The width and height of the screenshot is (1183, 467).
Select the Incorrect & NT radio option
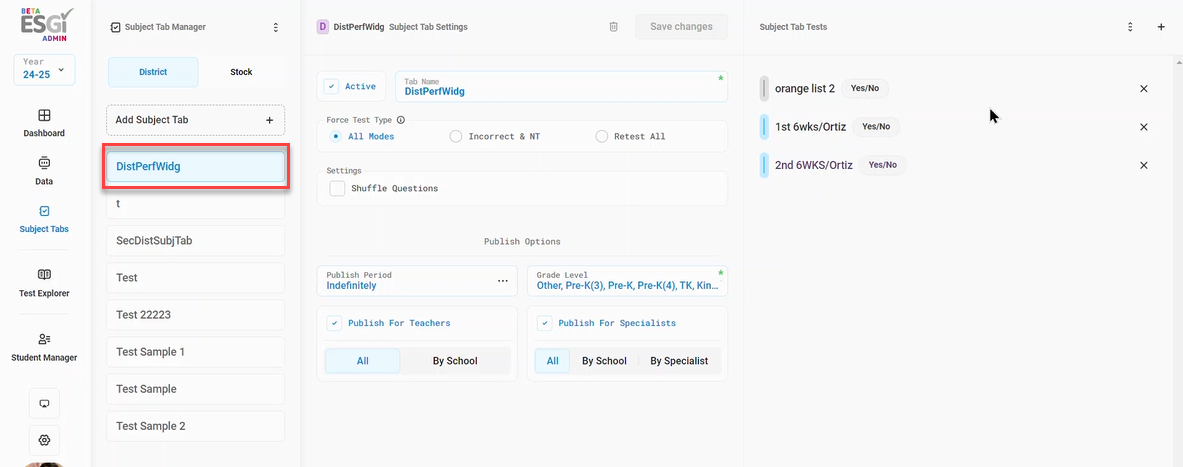tap(456, 137)
